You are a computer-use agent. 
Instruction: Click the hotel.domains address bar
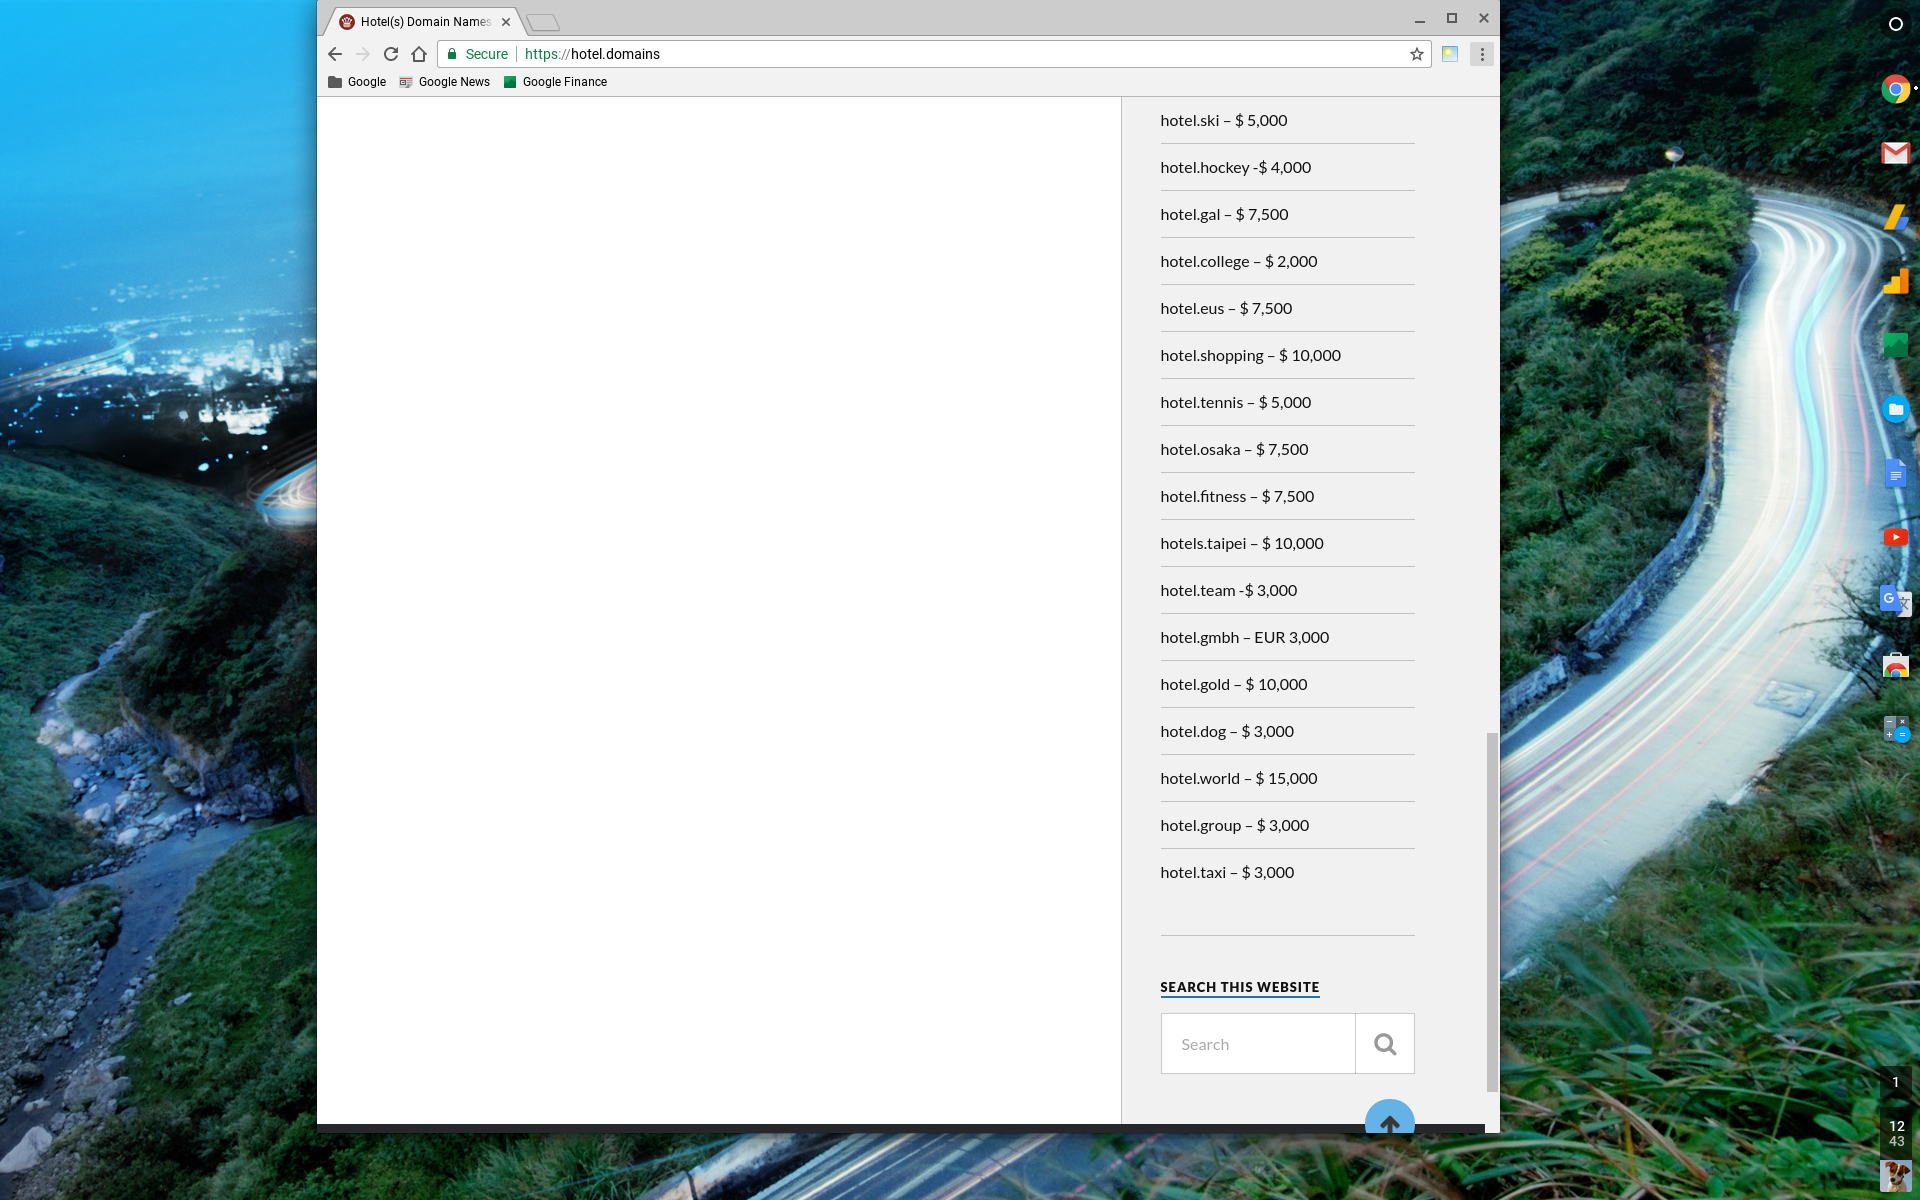900,54
